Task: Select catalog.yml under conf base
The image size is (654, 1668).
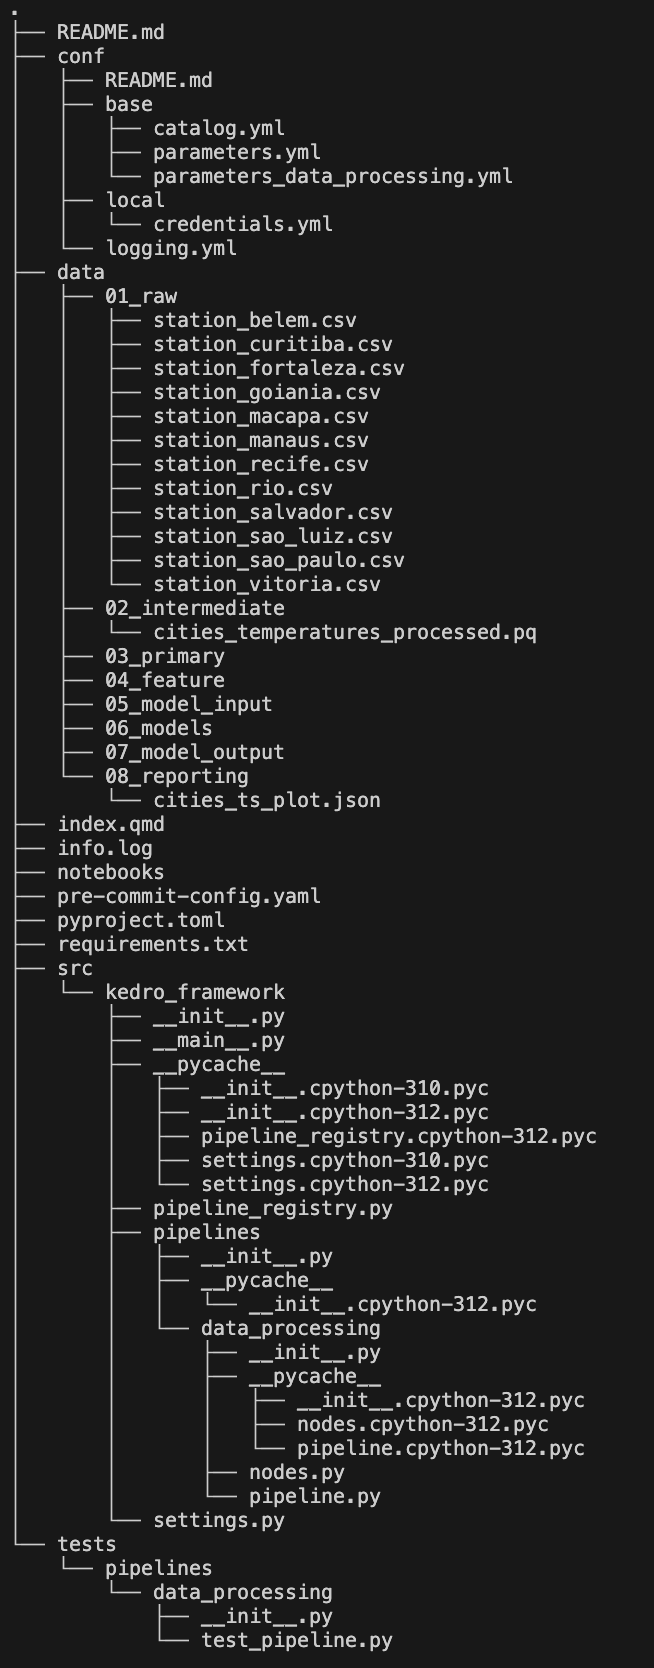Action: point(219,128)
